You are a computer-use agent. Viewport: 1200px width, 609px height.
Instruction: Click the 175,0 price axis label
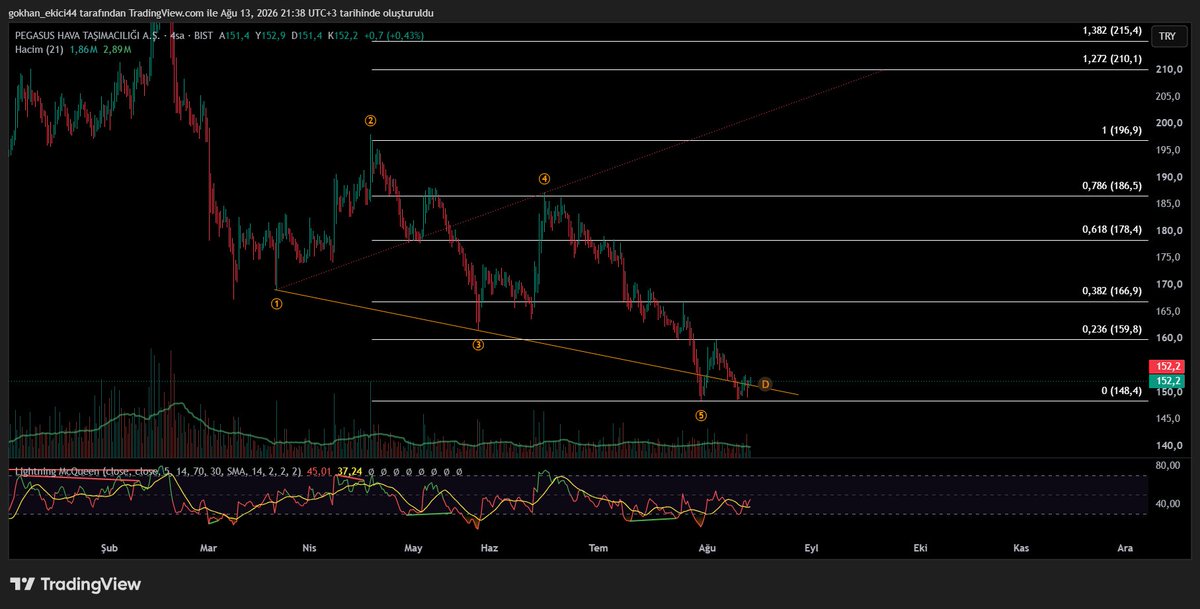1170,257
